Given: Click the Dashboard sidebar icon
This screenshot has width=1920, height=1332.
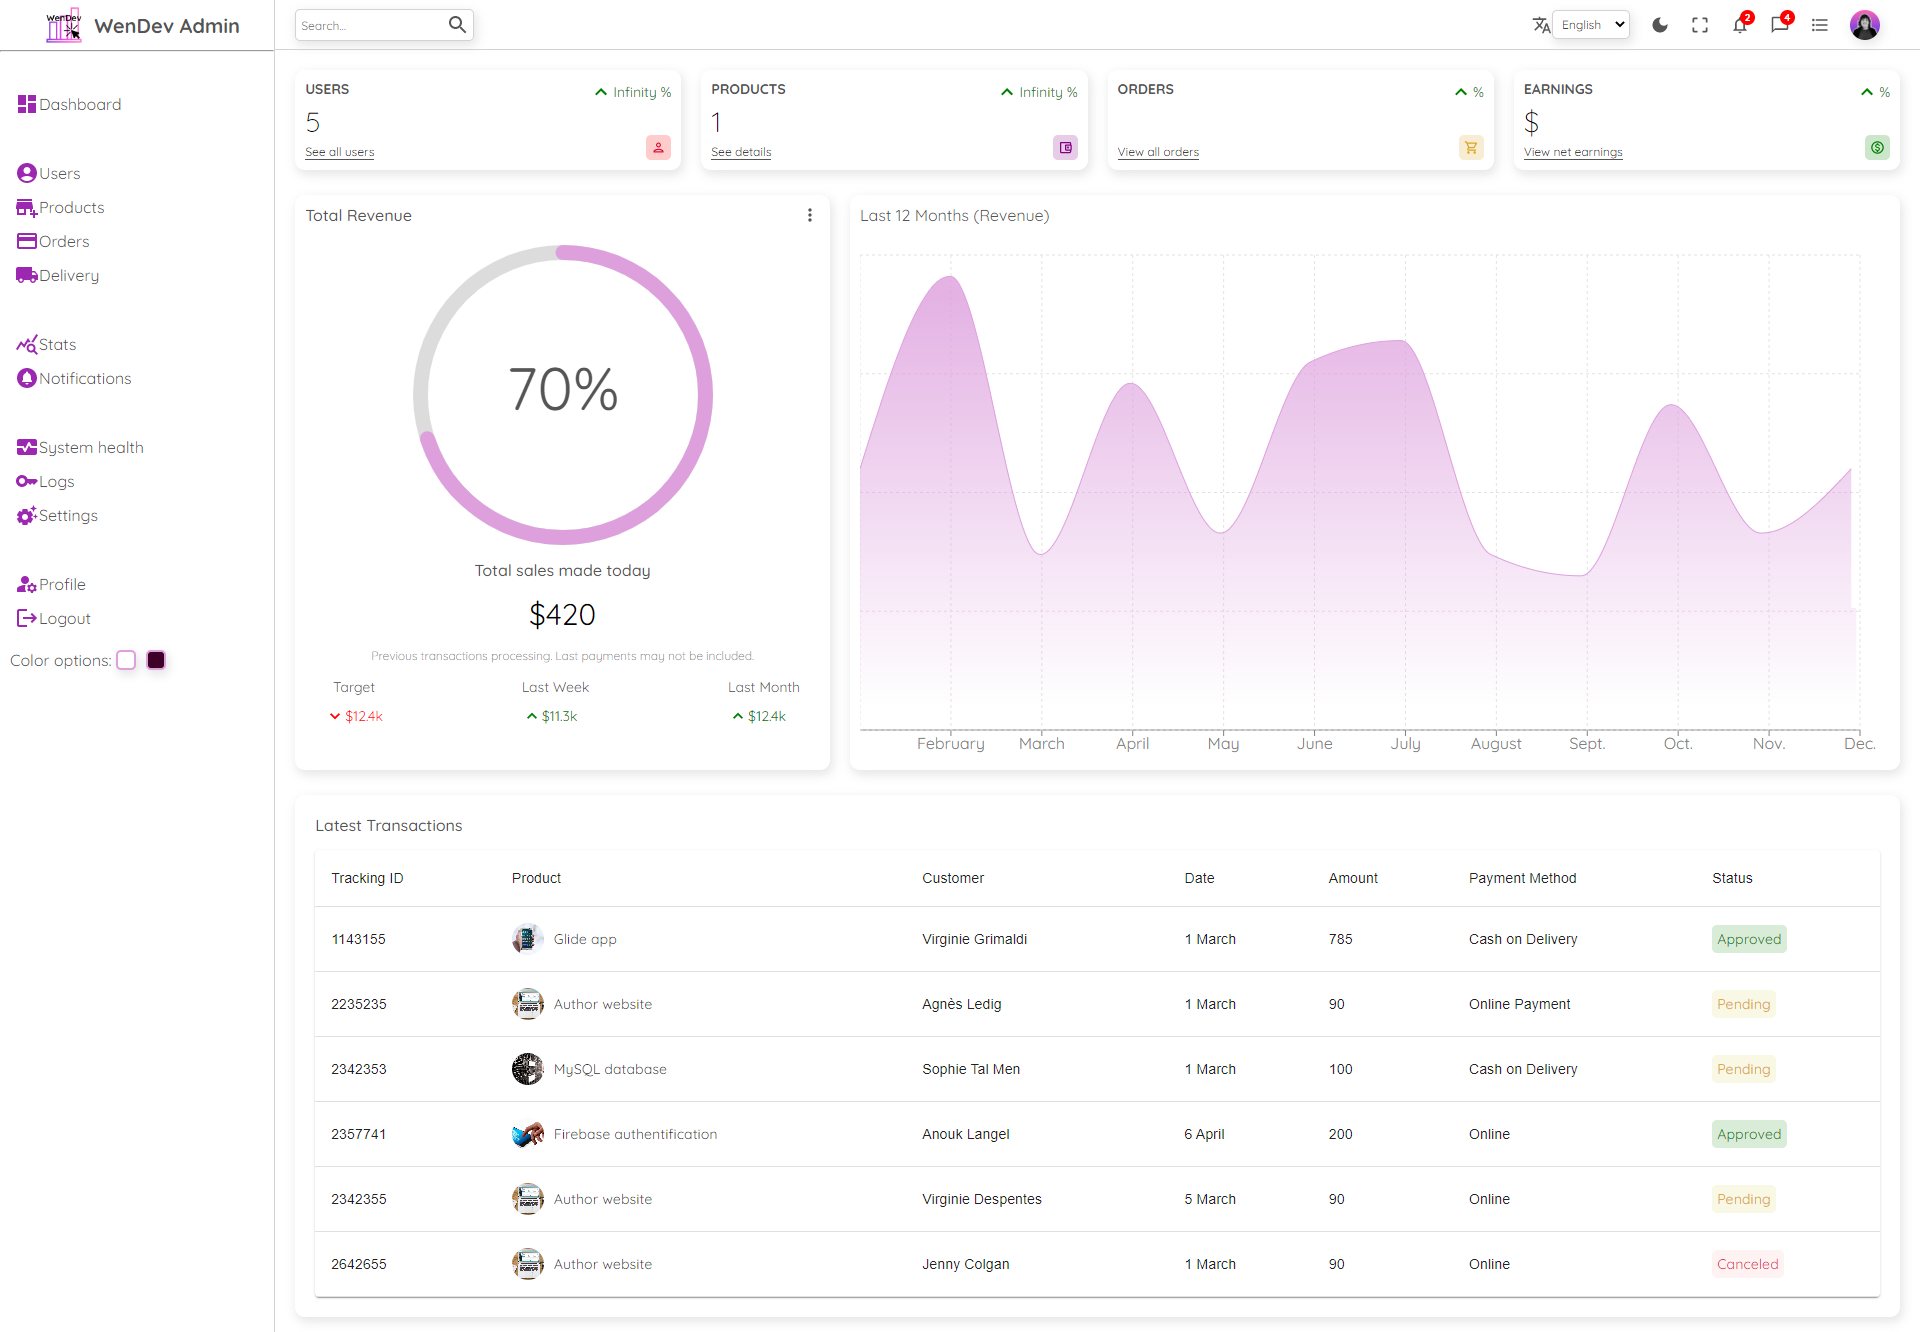Looking at the screenshot, I should click(x=26, y=104).
